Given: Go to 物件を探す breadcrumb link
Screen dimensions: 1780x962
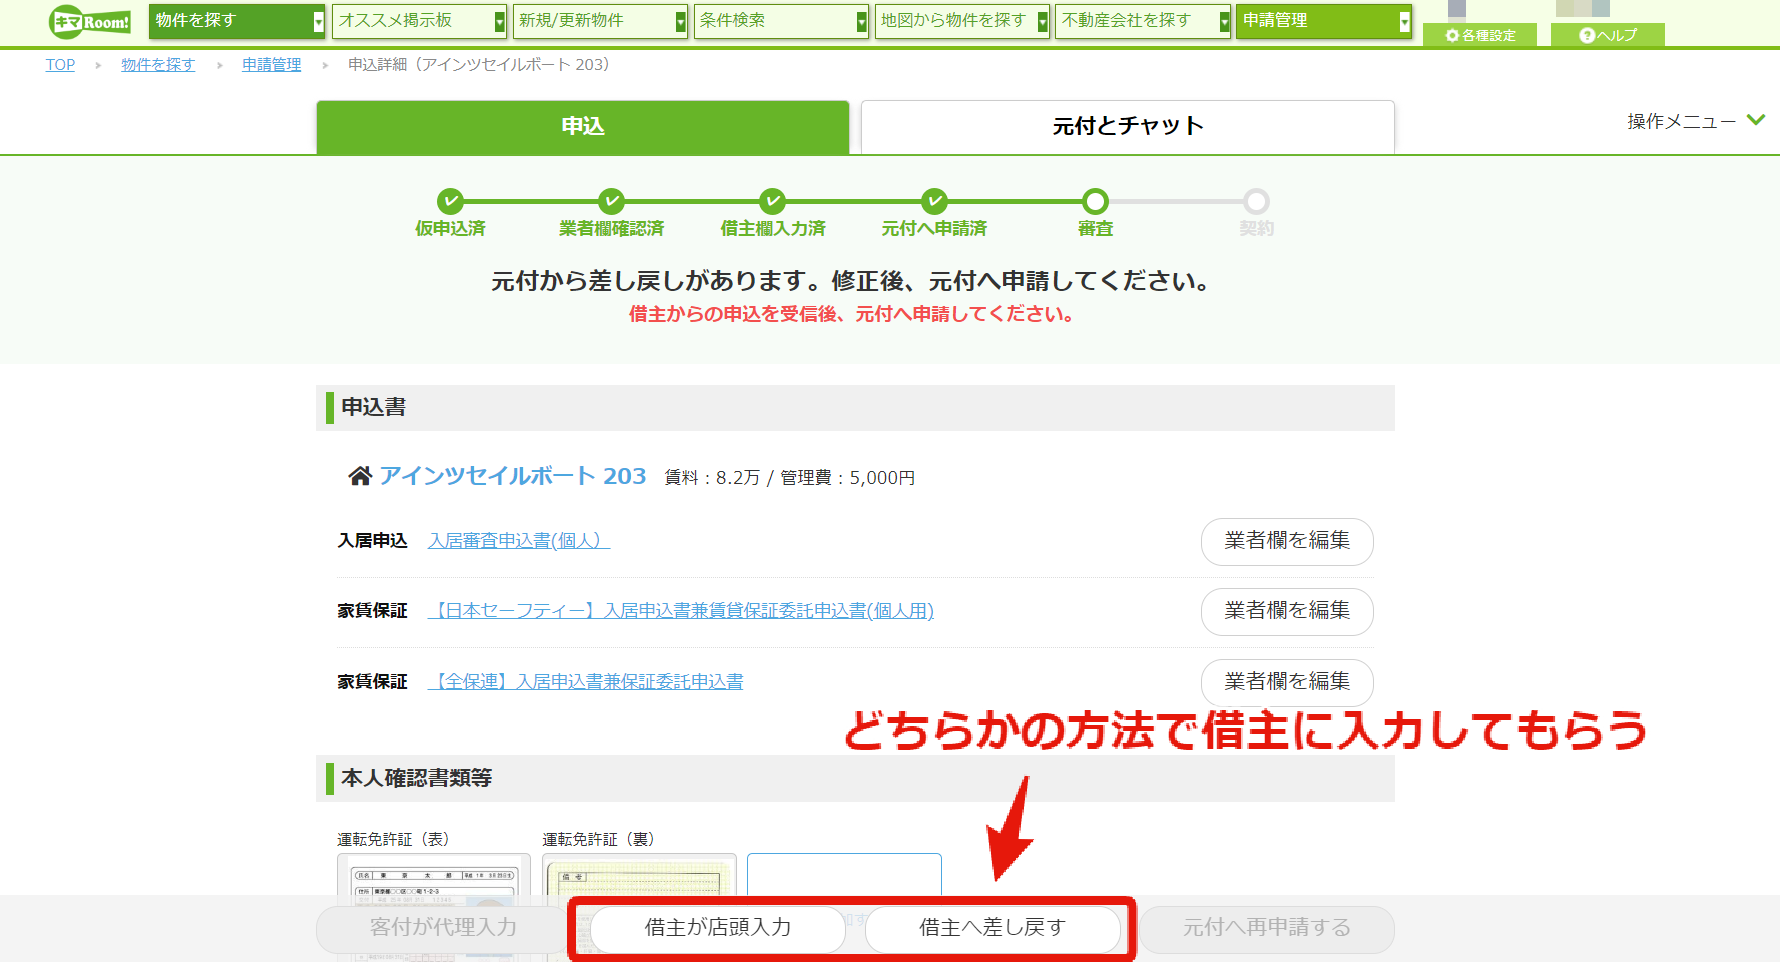Looking at the screenshot, I should [158, 64].
